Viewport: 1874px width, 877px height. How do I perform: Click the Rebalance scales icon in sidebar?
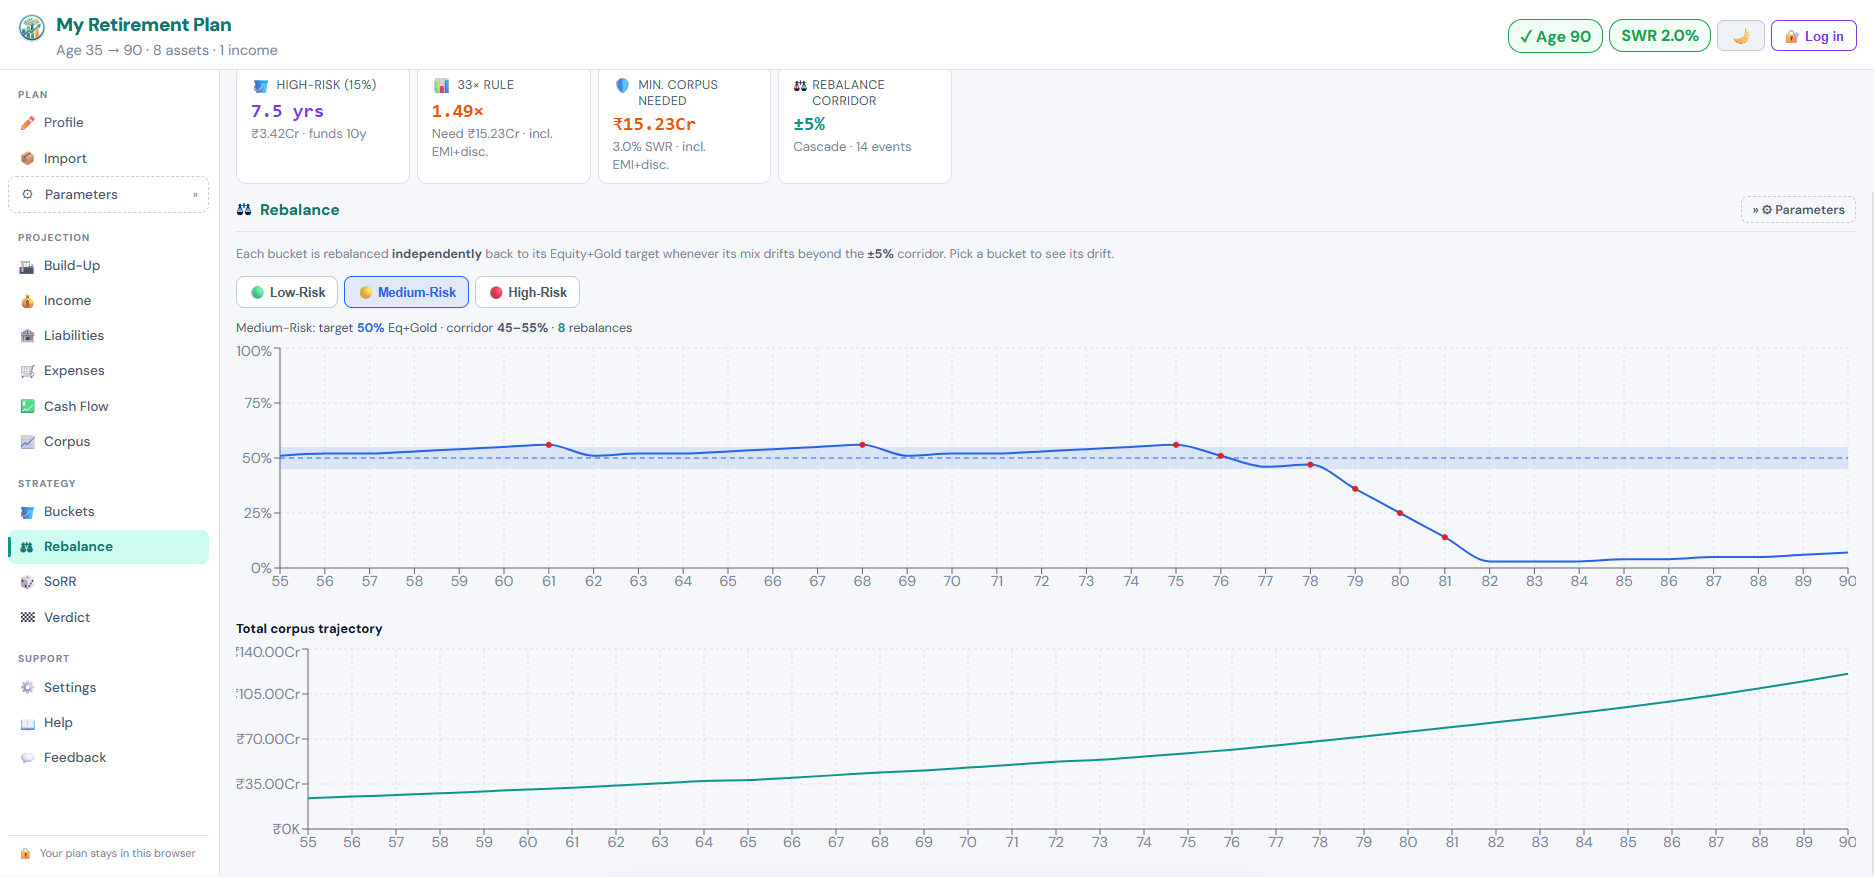pos(28,547)
